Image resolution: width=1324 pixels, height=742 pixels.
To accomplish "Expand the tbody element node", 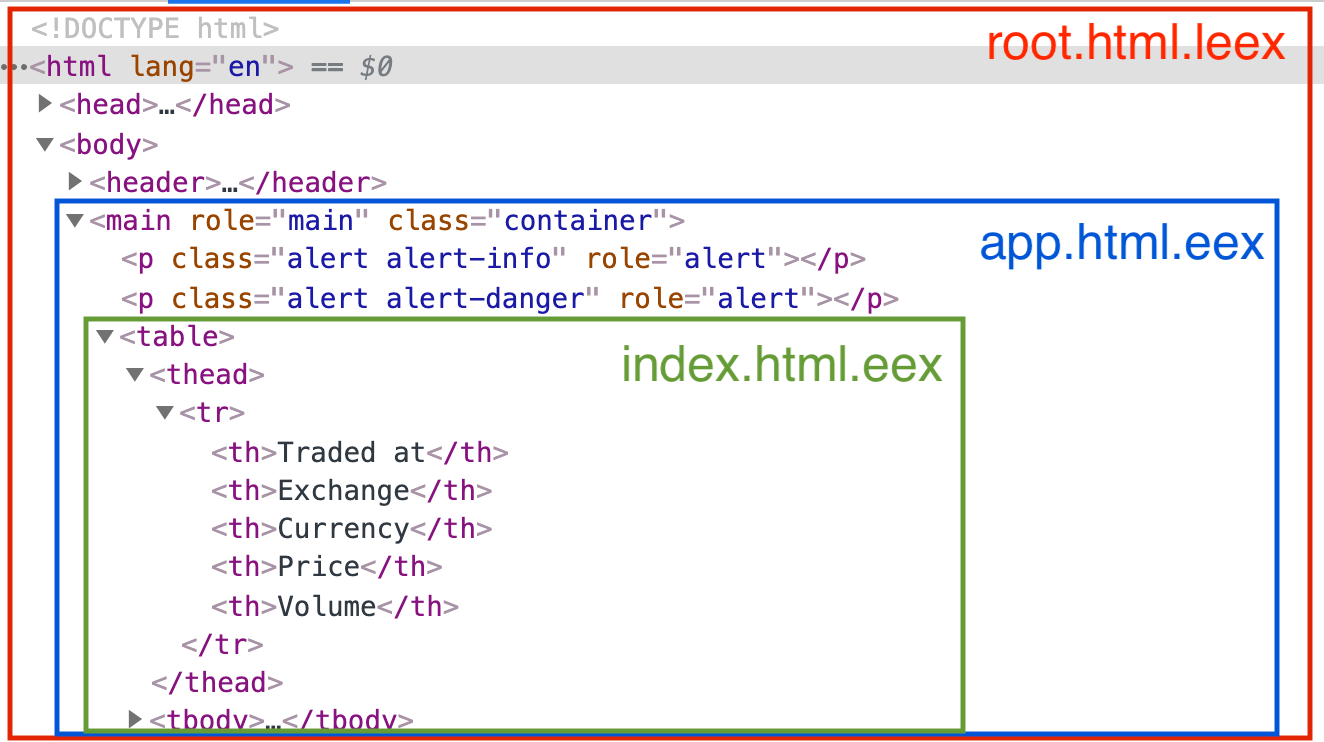I will click(x=135, y=718).
